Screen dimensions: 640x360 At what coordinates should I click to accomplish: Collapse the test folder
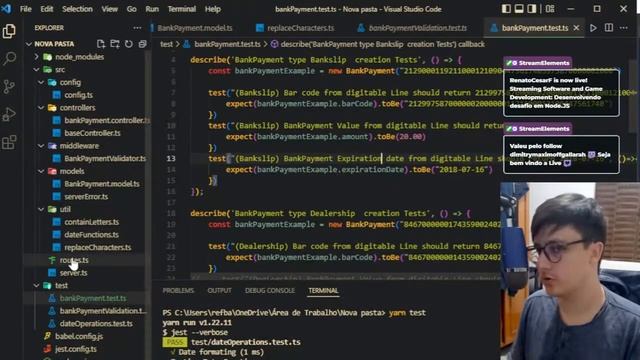pyautogui.click(x=36, y=285)
